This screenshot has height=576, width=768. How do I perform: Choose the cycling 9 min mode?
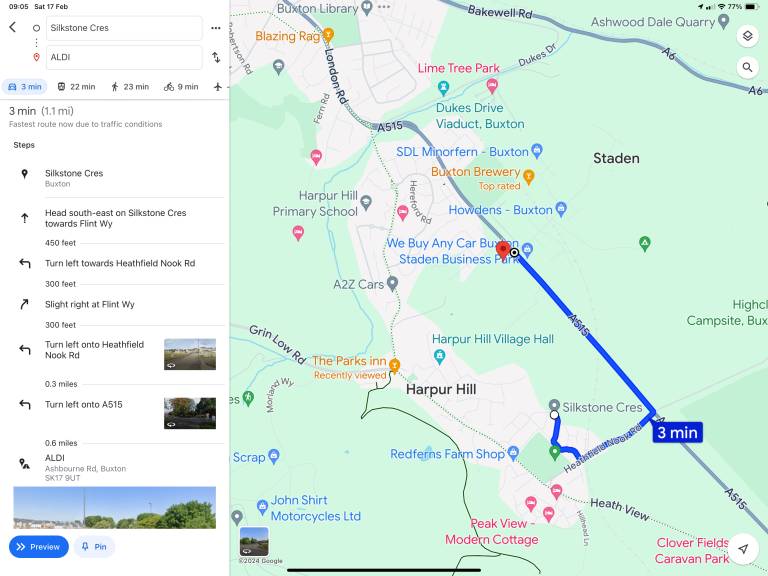181,87
